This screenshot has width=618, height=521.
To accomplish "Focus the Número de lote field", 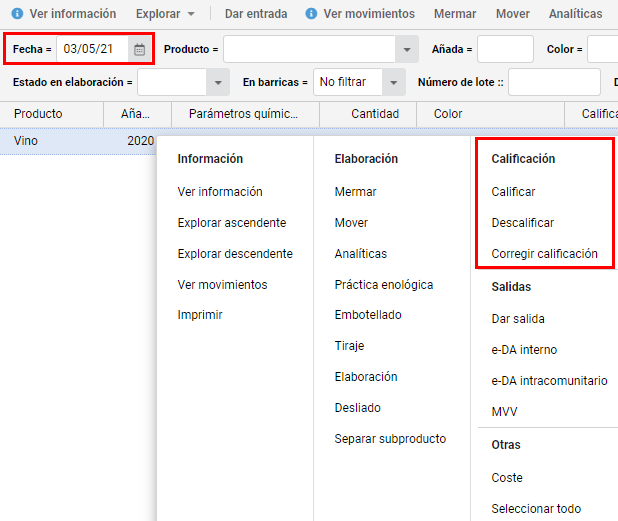I will [x=554, y=82].
